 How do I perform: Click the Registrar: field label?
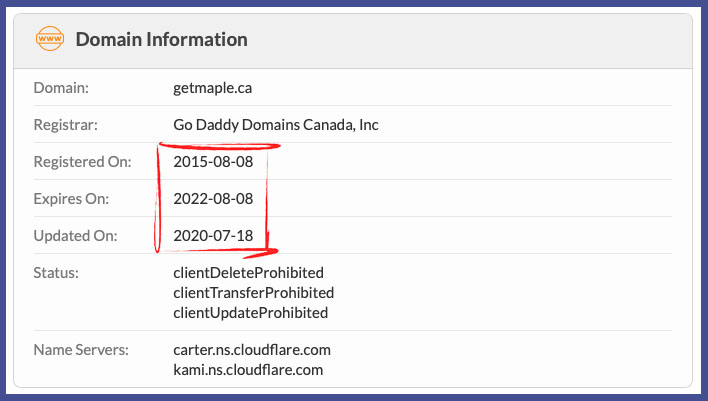coord(65,125)
